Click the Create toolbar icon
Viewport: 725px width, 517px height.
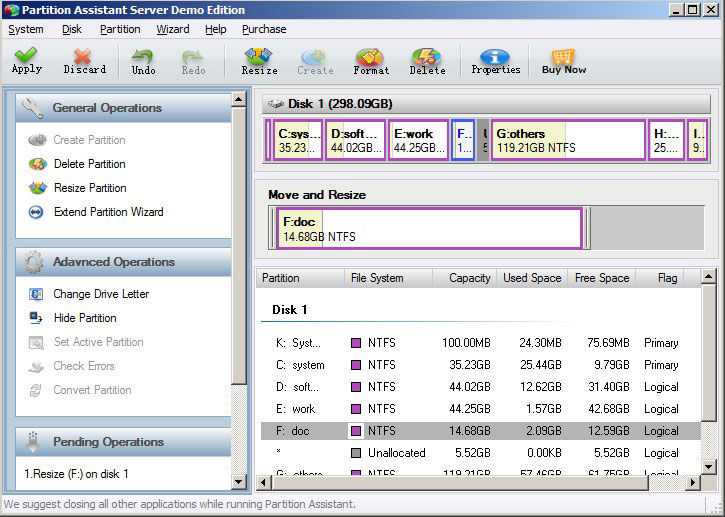pyautogui.click(x=315, y=56)
